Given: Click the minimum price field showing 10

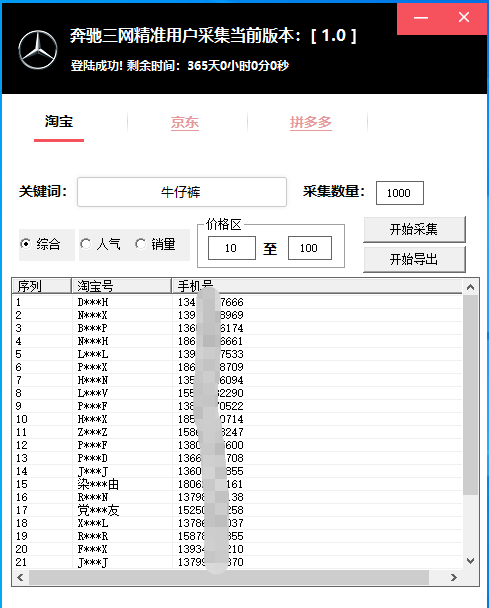Looking at the screenshot, I should [232, 248].
